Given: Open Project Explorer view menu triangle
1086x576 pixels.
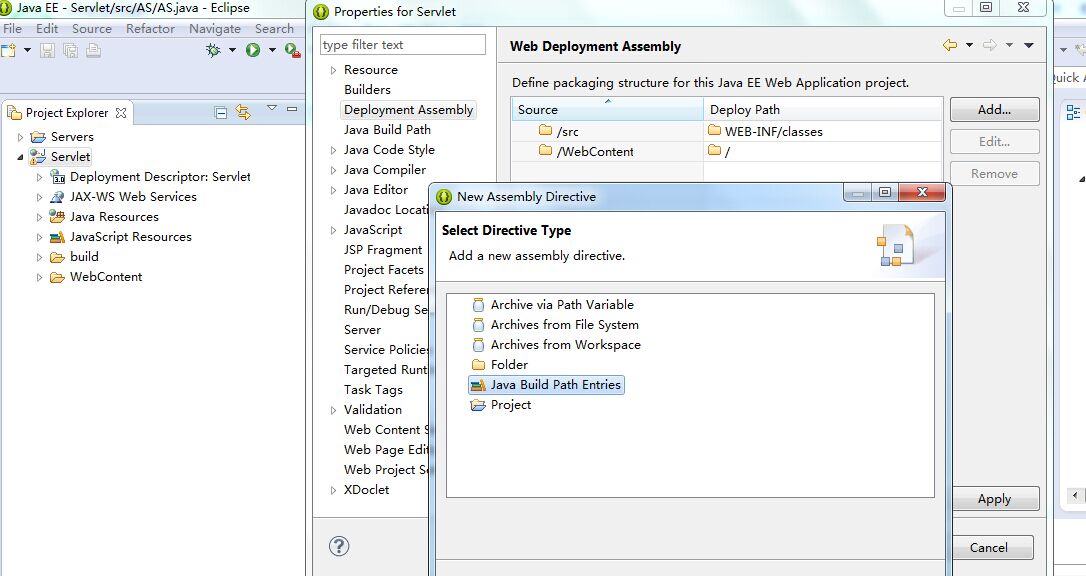Looking at the screenshot, I should 272,108.
